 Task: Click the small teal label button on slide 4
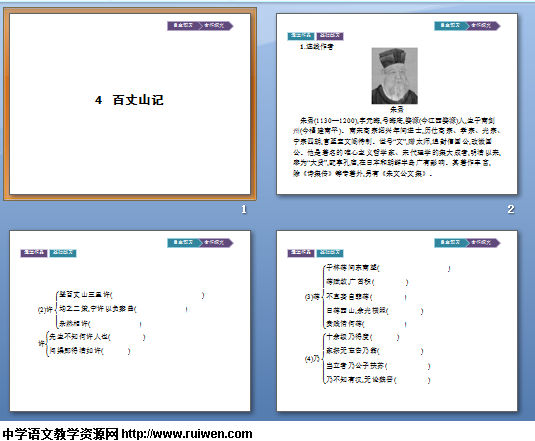coord(330,253)
